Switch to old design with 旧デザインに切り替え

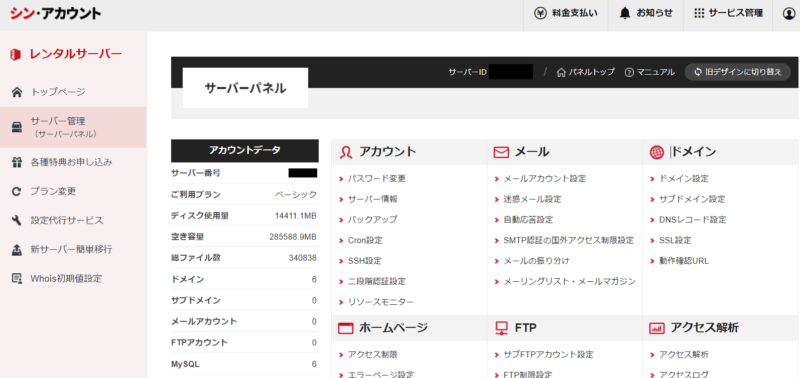pyautogui.click(x=737, y=72)
